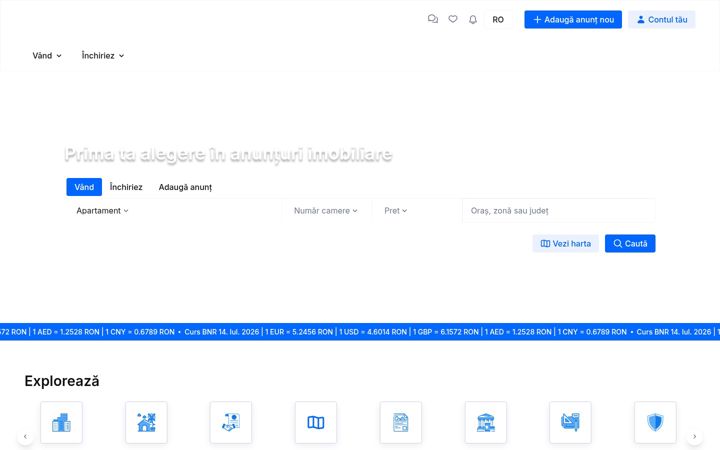Open 'Contul tău' account button
Image resolution: width=720 pixels, height=450 pixels.
click(661, 19)
